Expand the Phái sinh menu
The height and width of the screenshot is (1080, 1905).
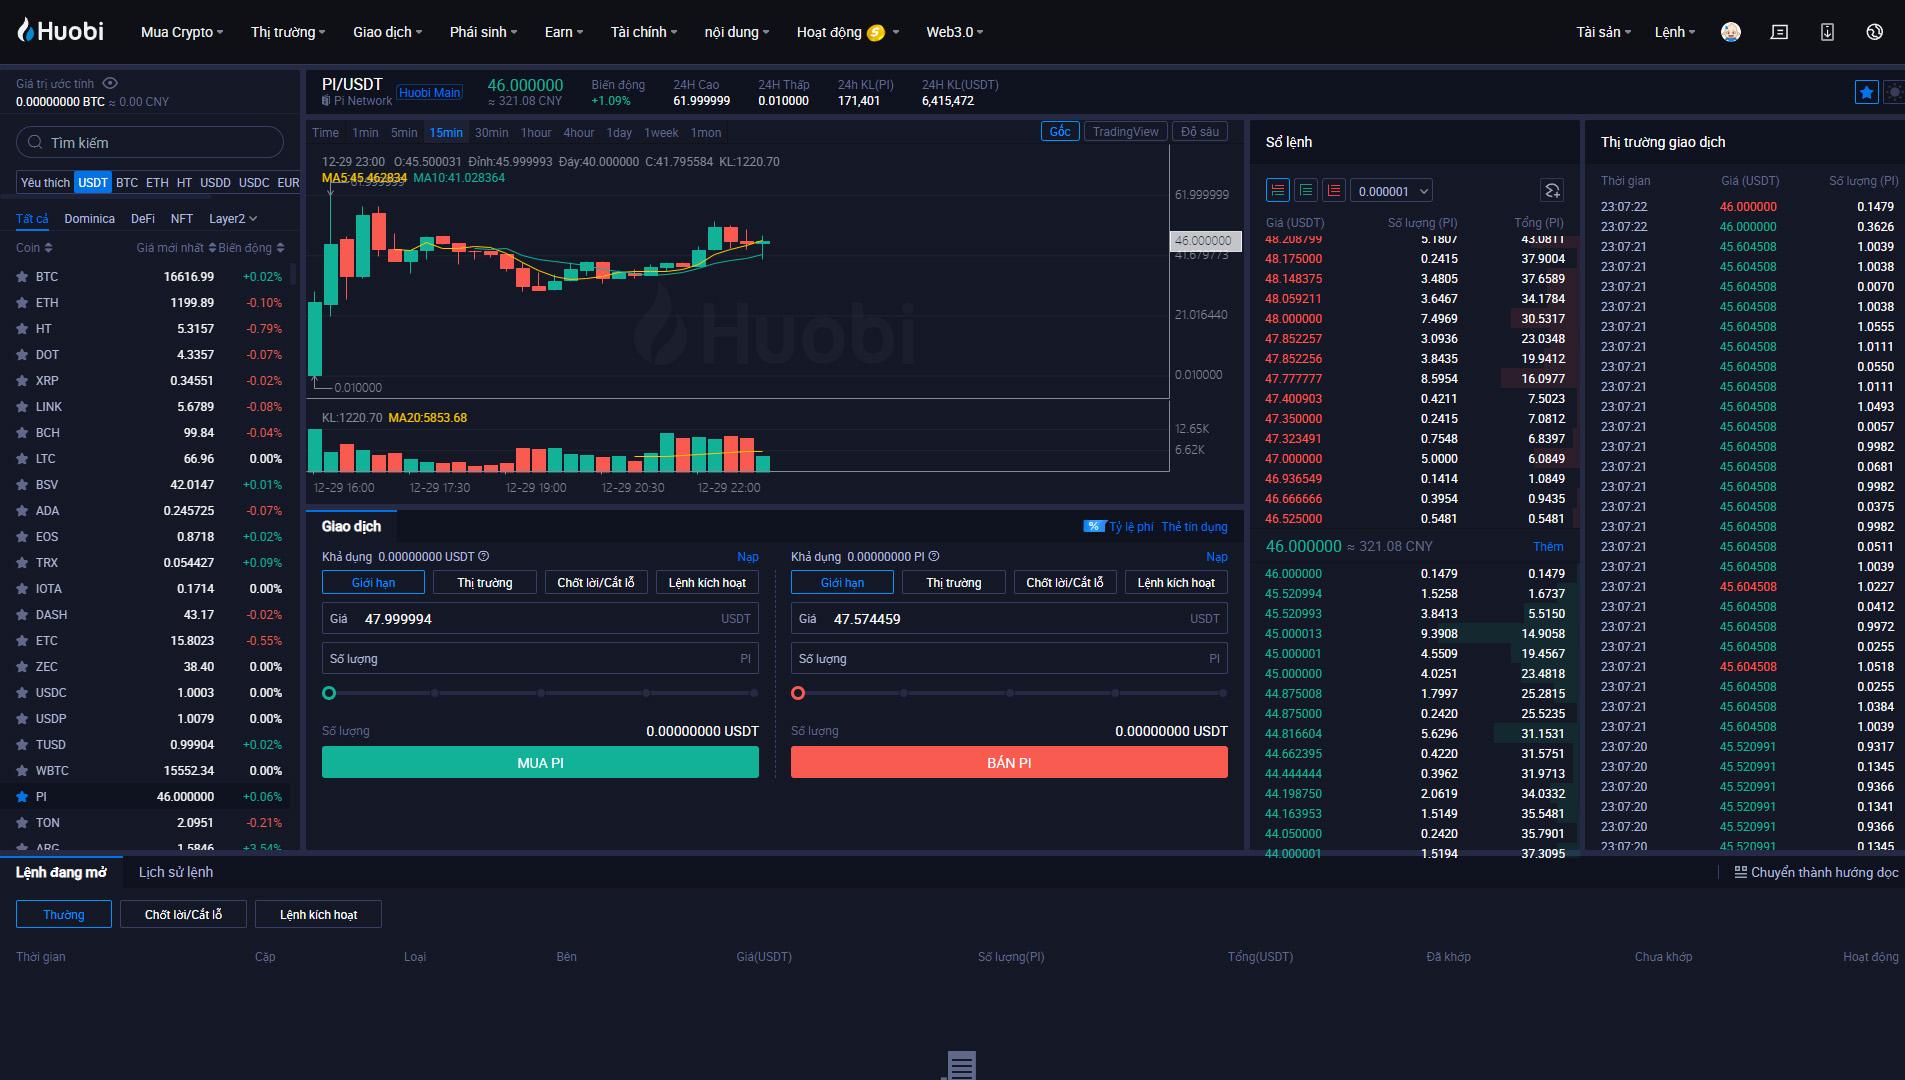[x=483, y=32]
